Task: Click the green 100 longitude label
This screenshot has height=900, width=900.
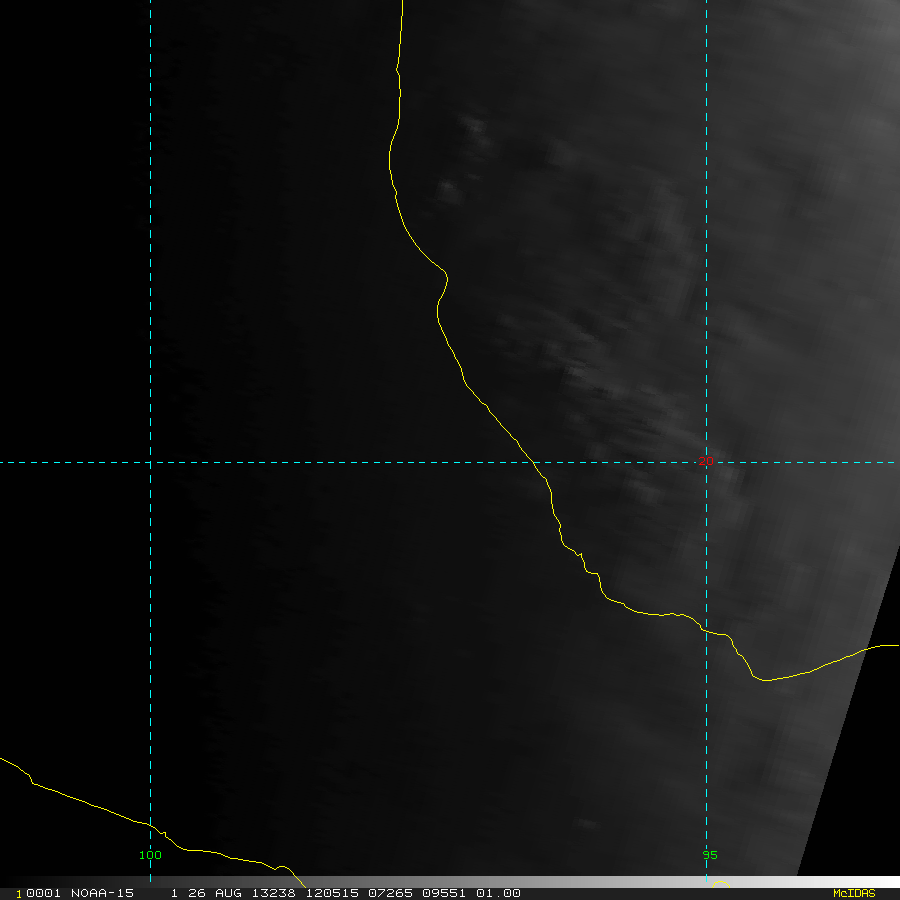Action: coord(150,855)
